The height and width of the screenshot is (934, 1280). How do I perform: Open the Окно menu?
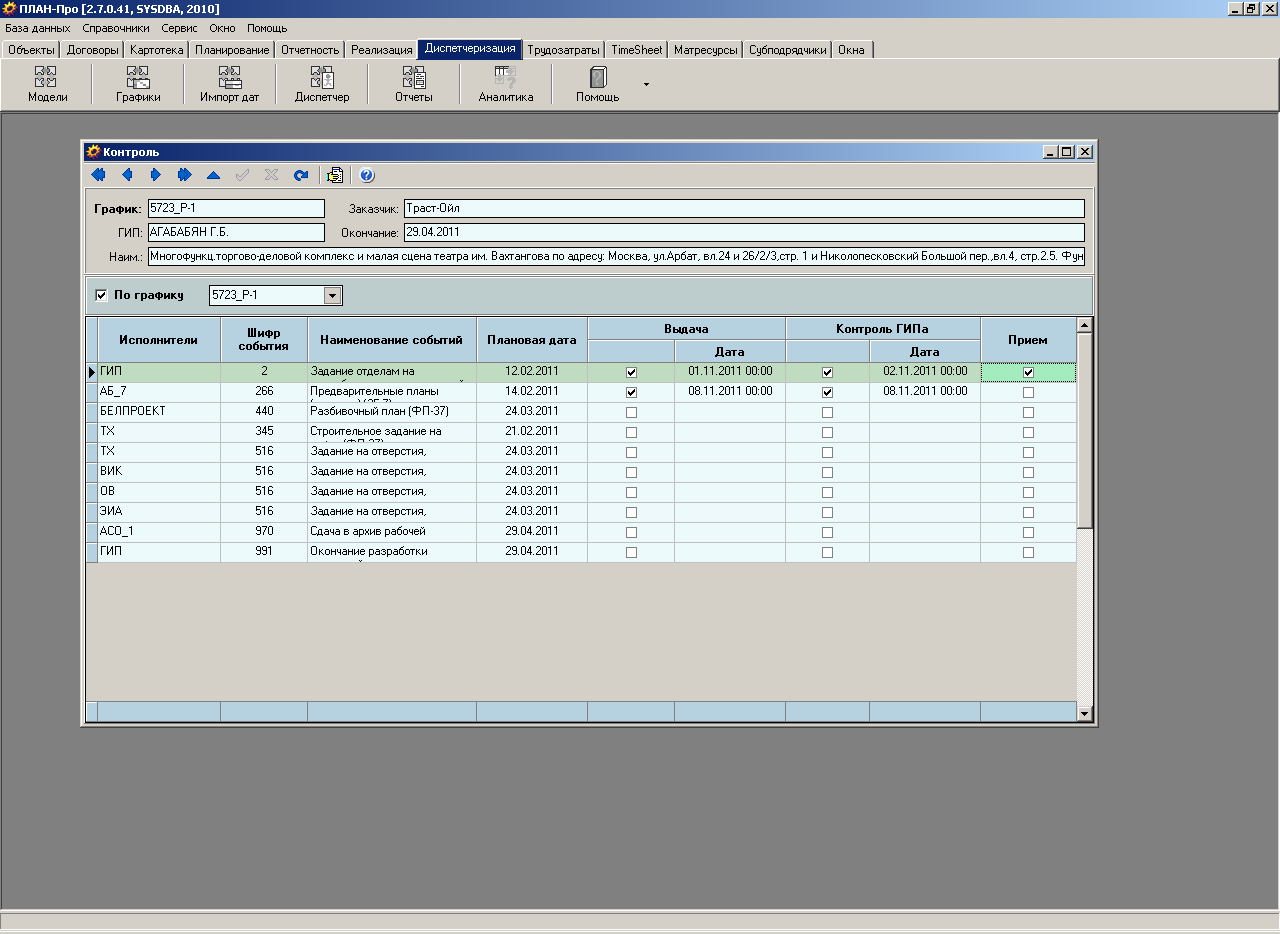point(222,28)
